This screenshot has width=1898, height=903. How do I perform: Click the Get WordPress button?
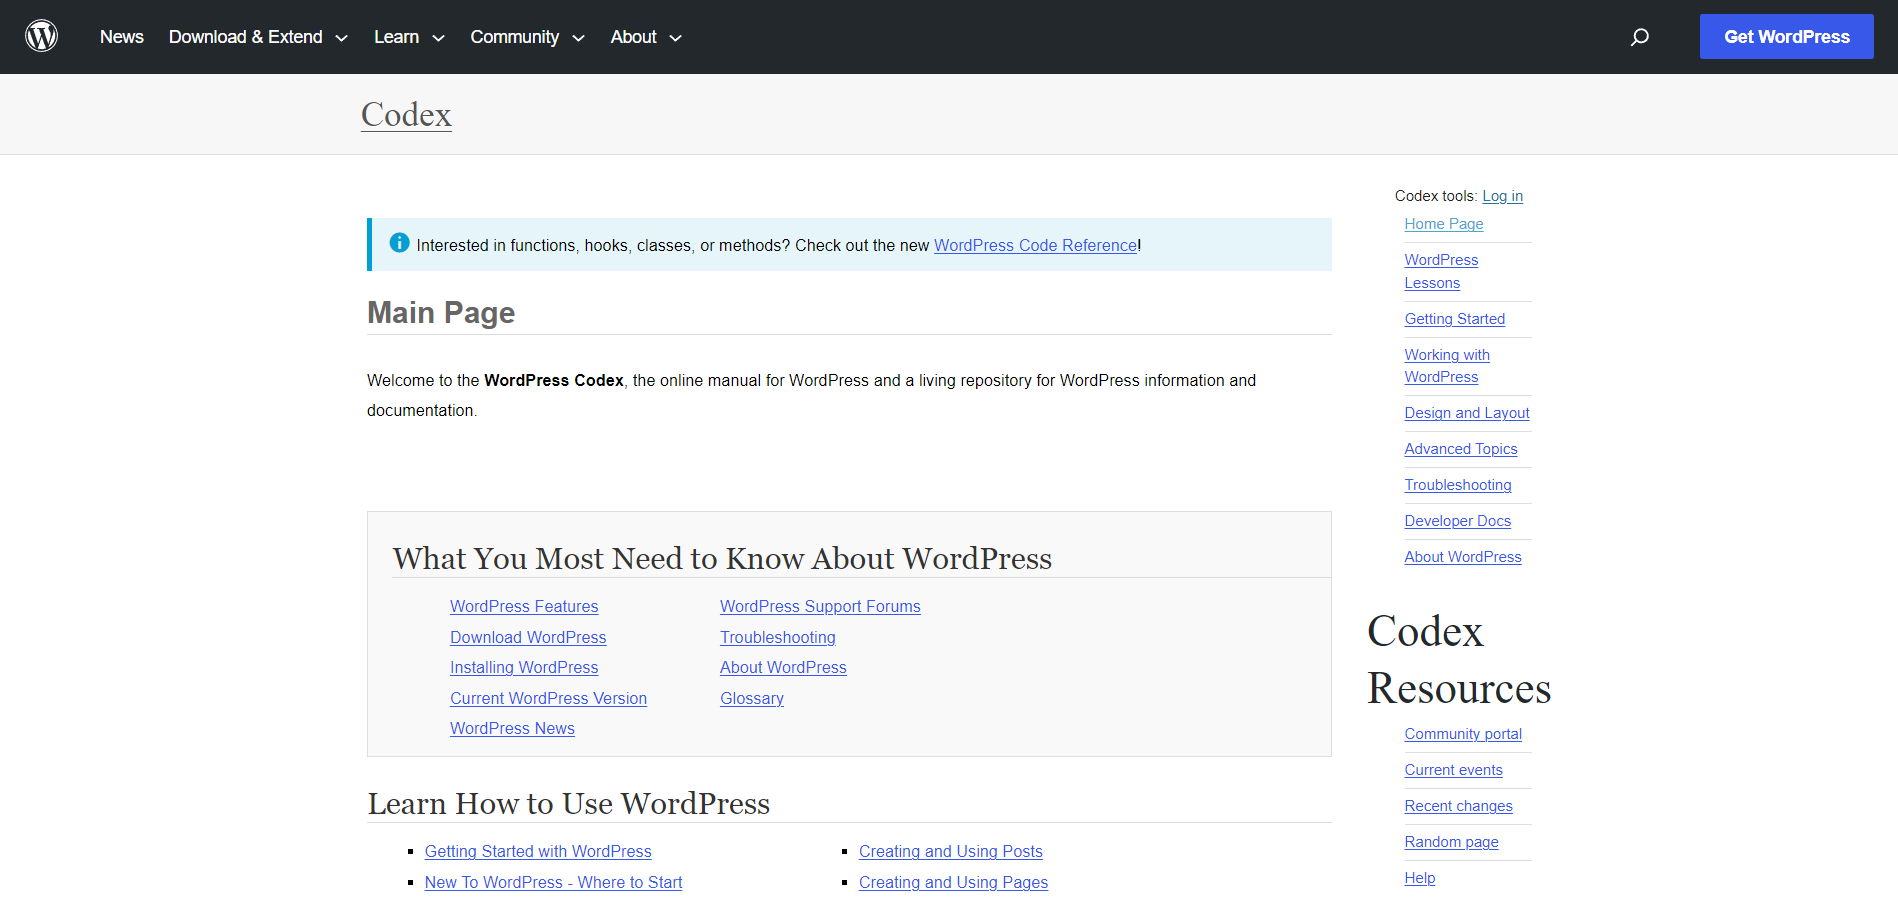click(1786, 37)
